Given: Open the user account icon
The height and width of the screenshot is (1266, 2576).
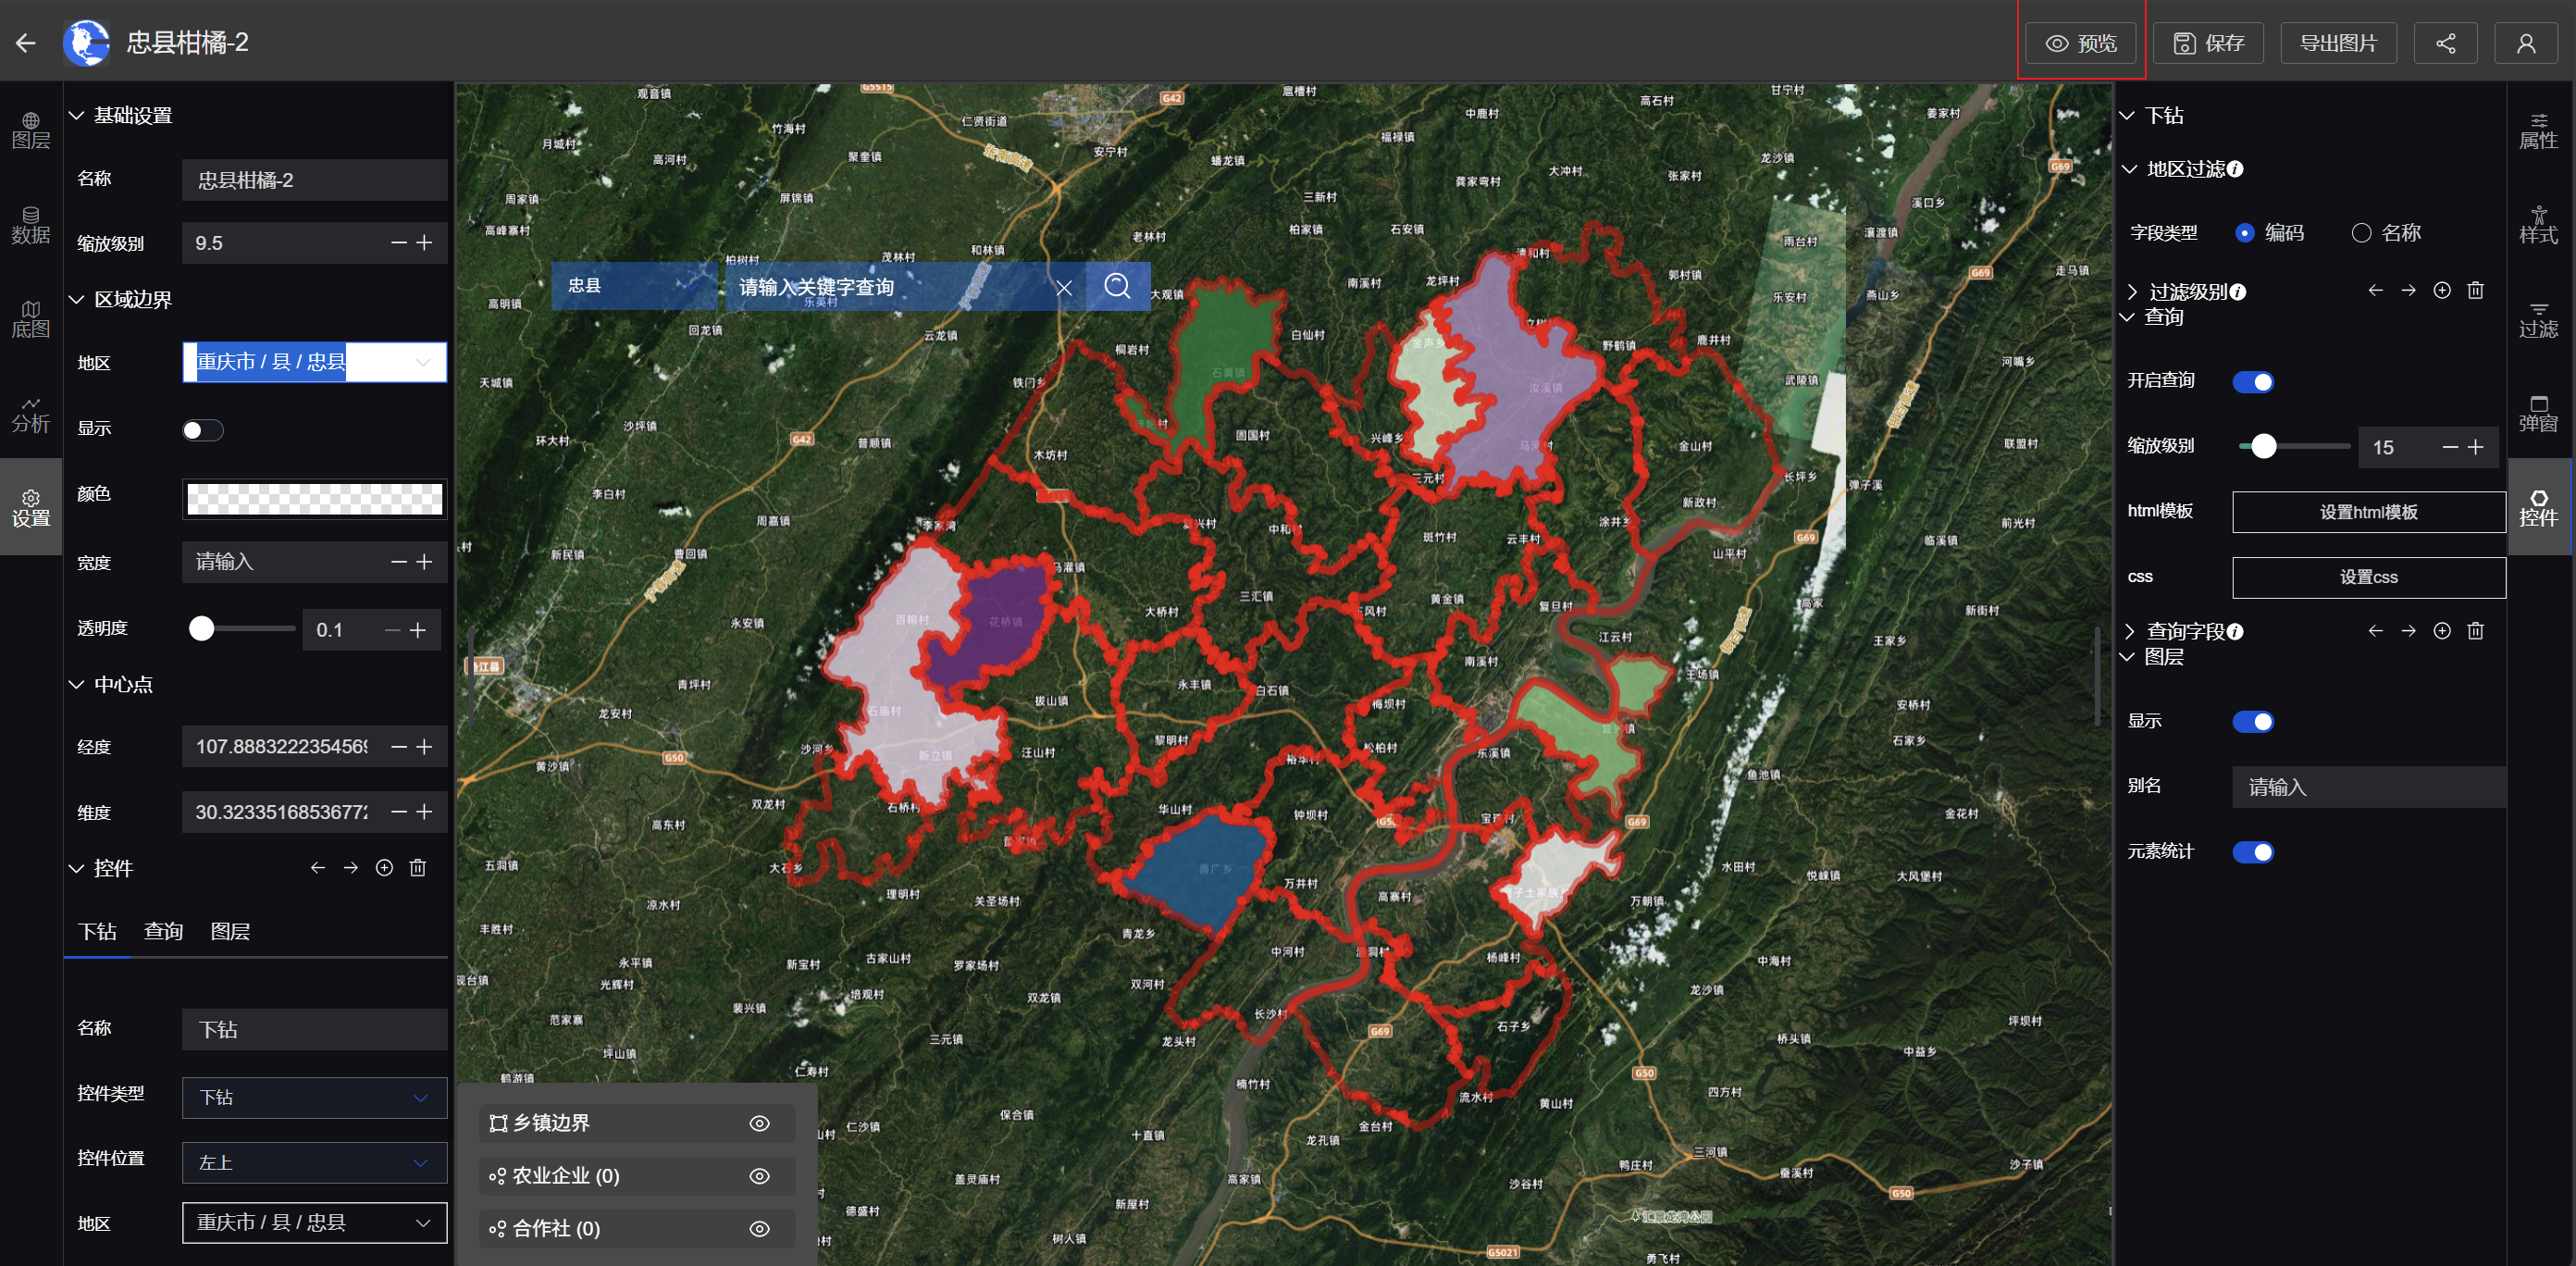Looking at the screenshot, I should 2525,43.
